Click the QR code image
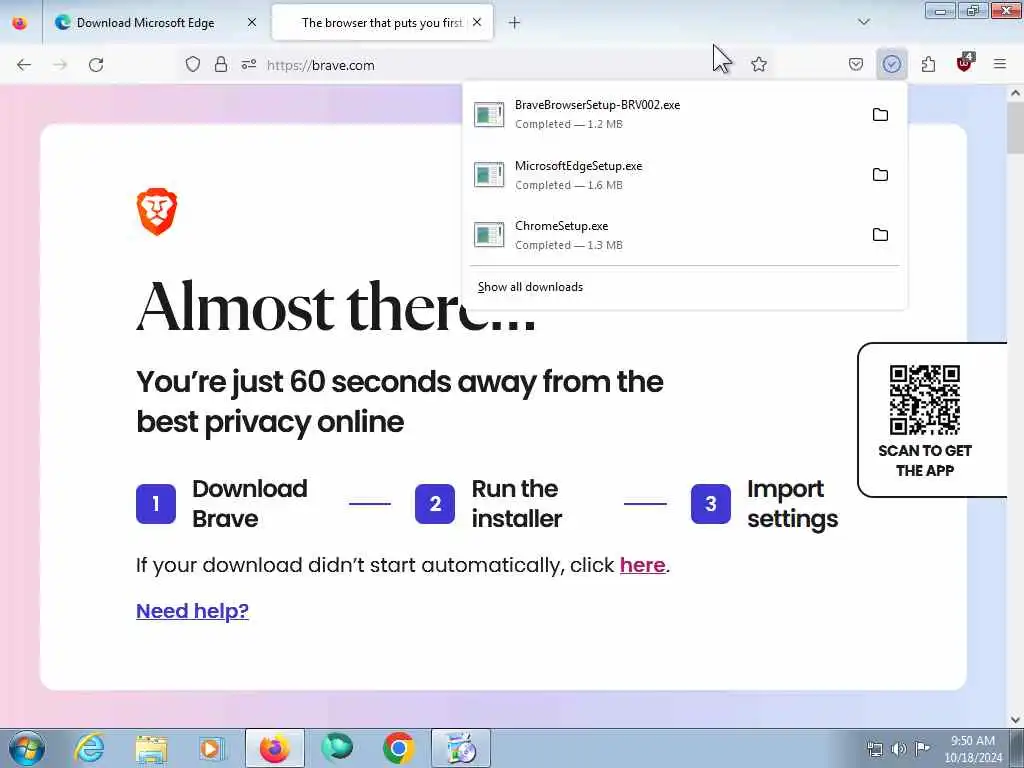The image size is (1024, 768). point(925,400)
